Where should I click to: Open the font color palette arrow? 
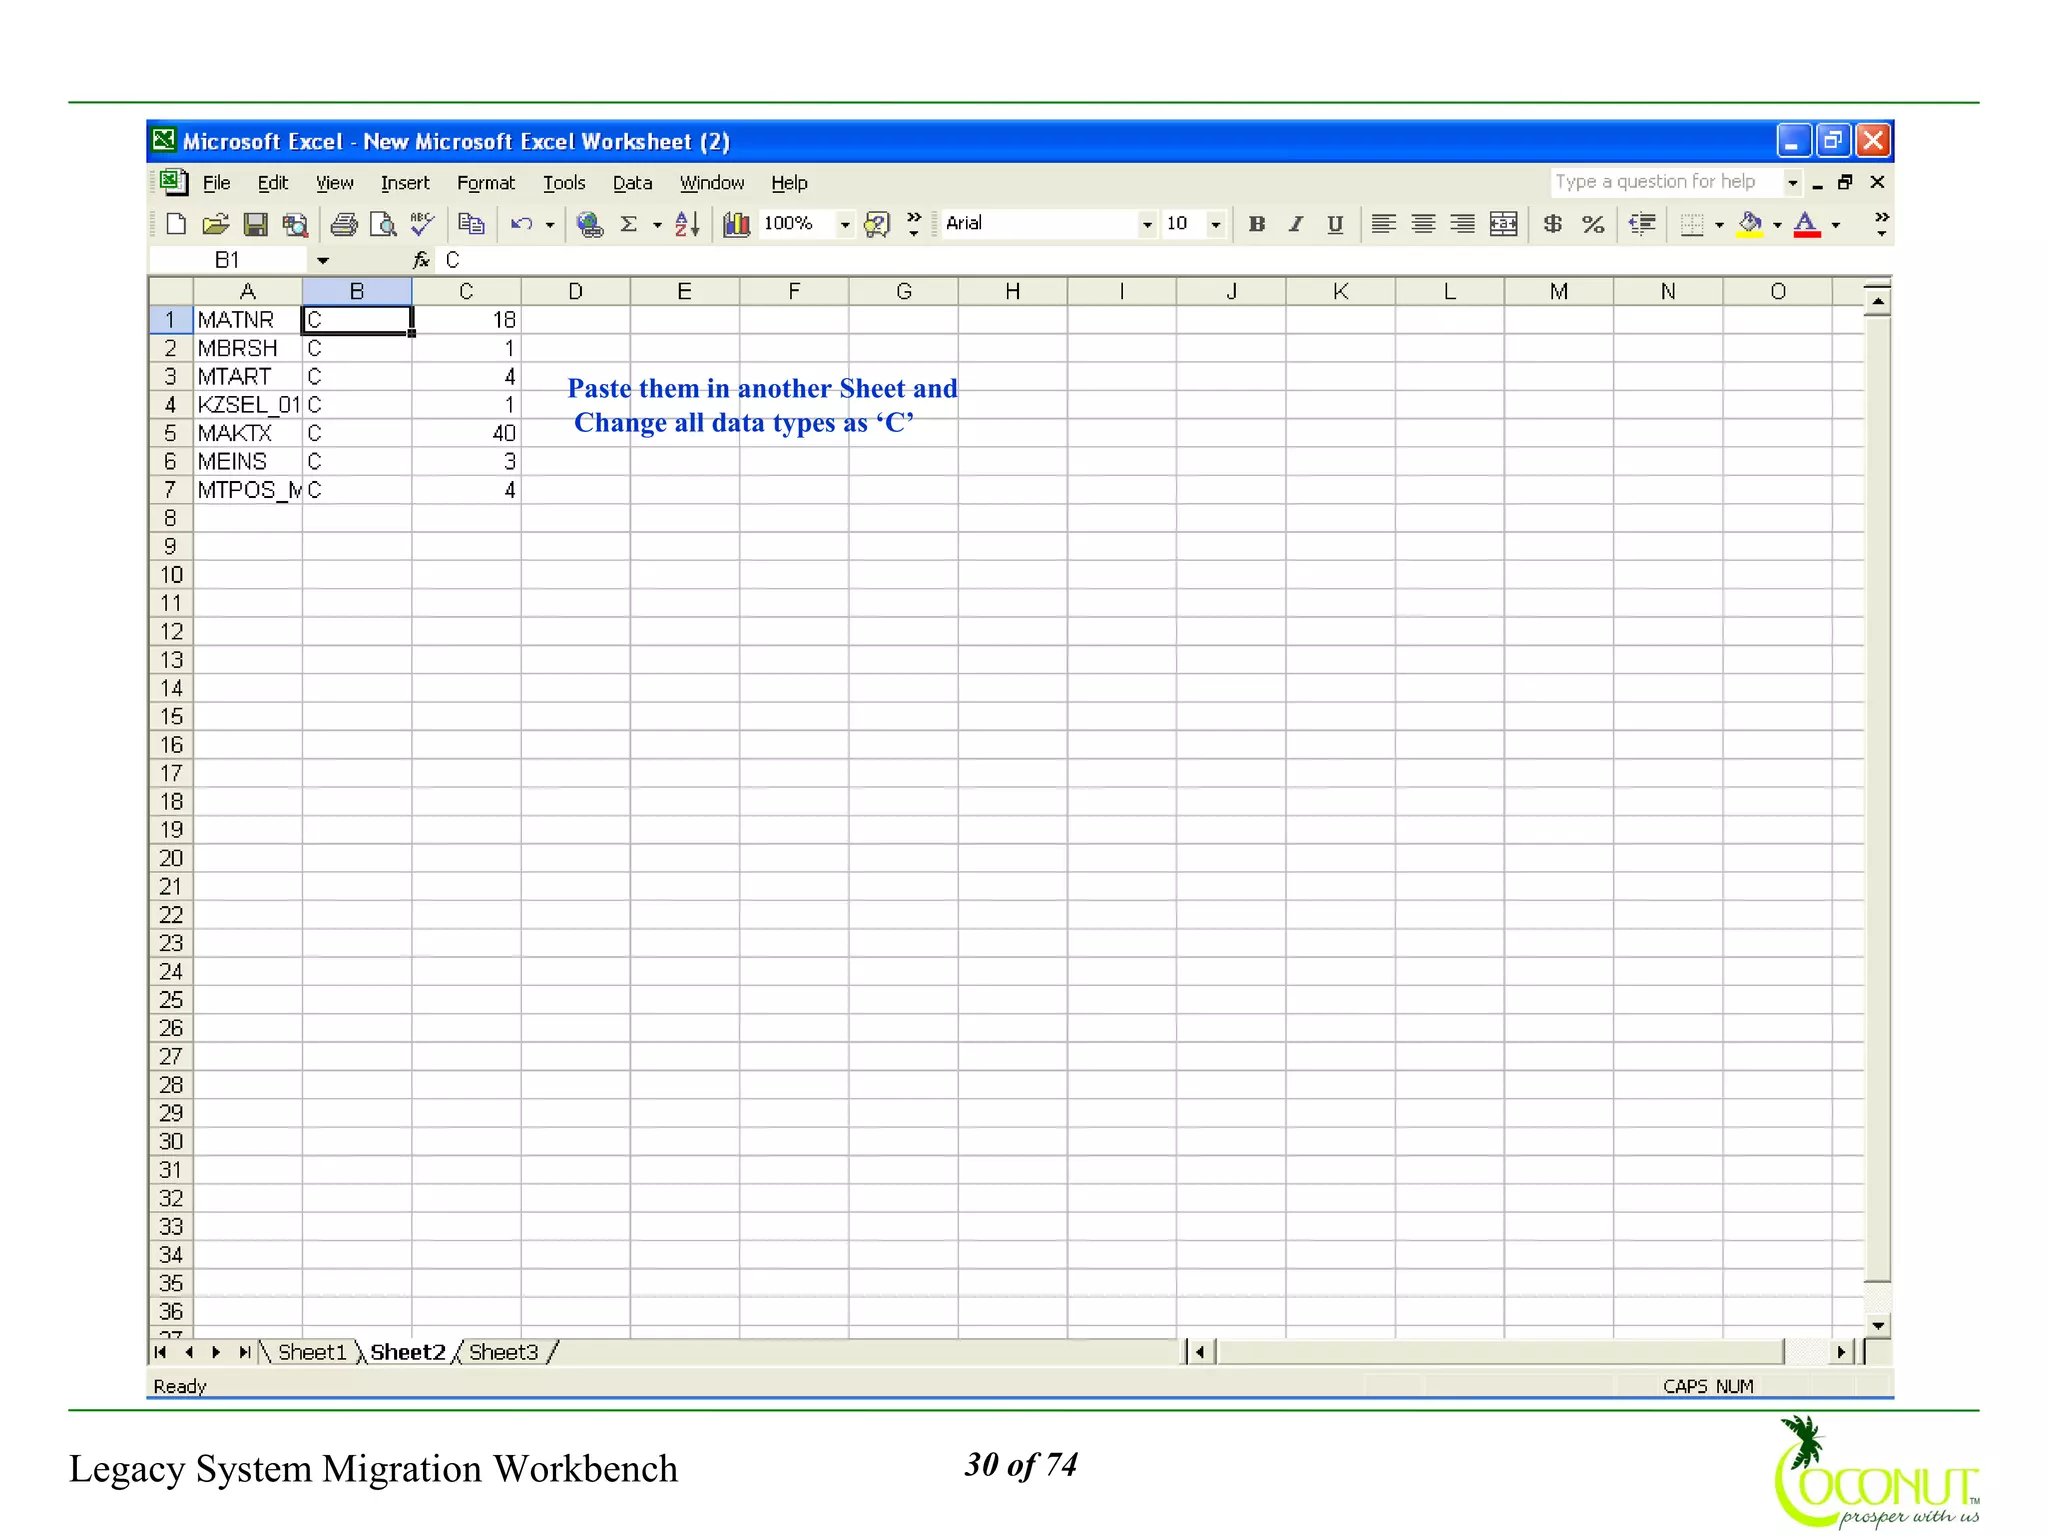click(1836, 224)
